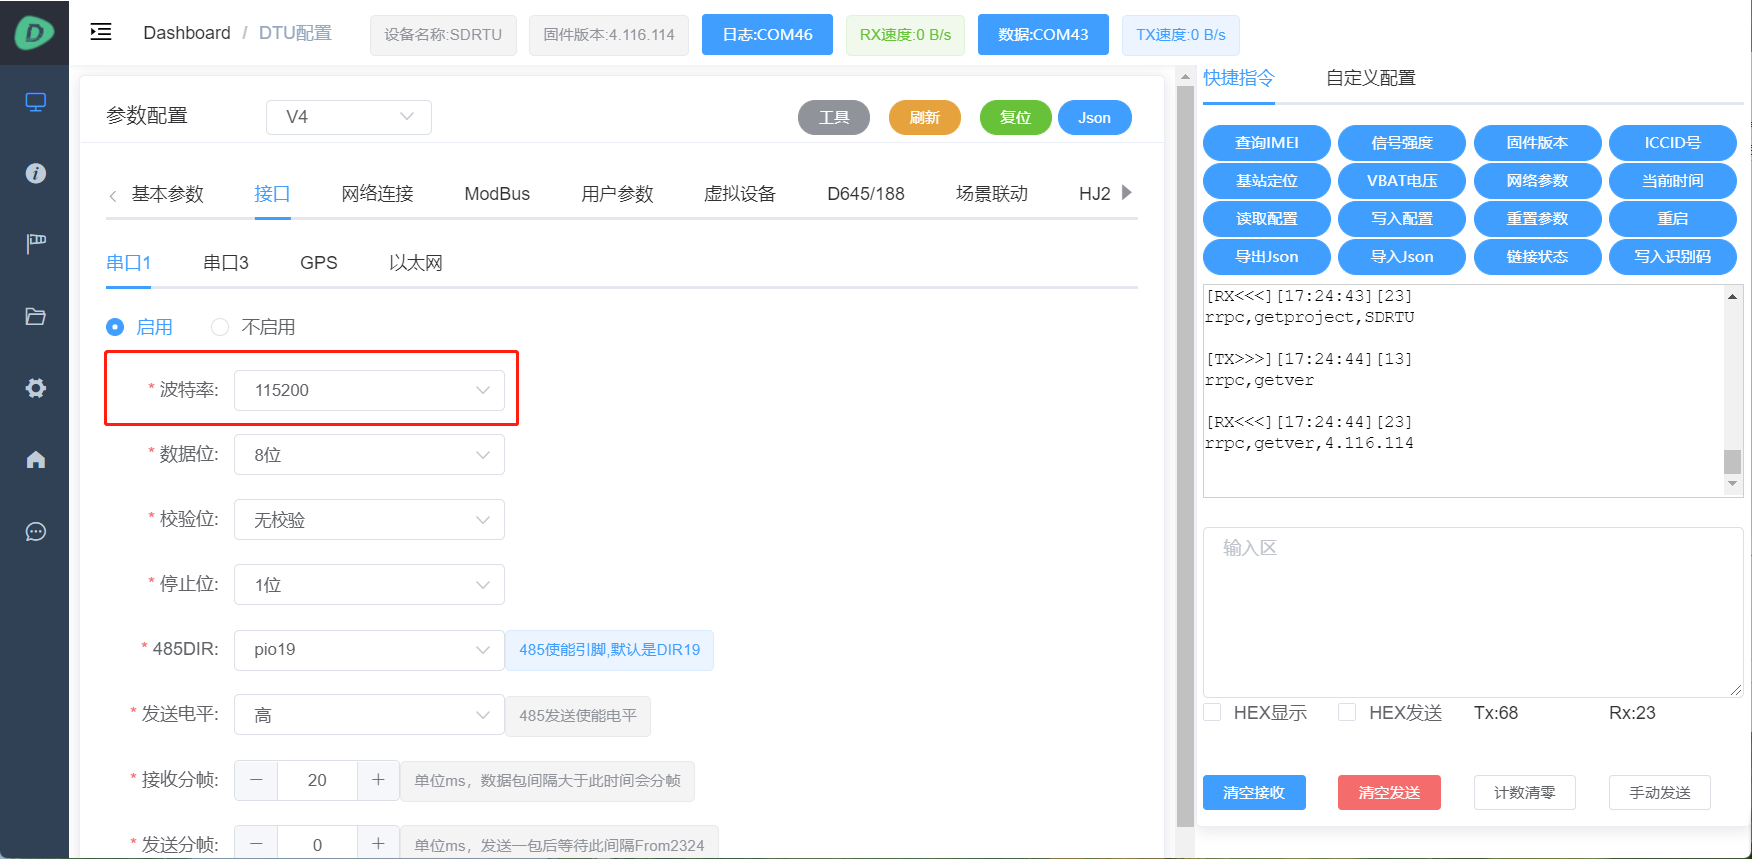This screenshot has width=1752, height=859.
Task: Expand the 校验位 dropdown
Action: tap(368, 520)
